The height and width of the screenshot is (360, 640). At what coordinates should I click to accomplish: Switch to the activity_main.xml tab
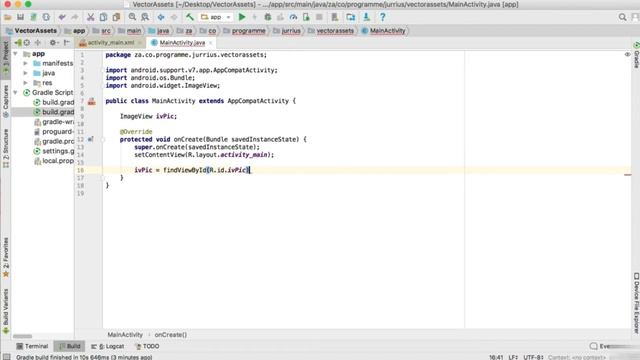click(x=111, y=42)
